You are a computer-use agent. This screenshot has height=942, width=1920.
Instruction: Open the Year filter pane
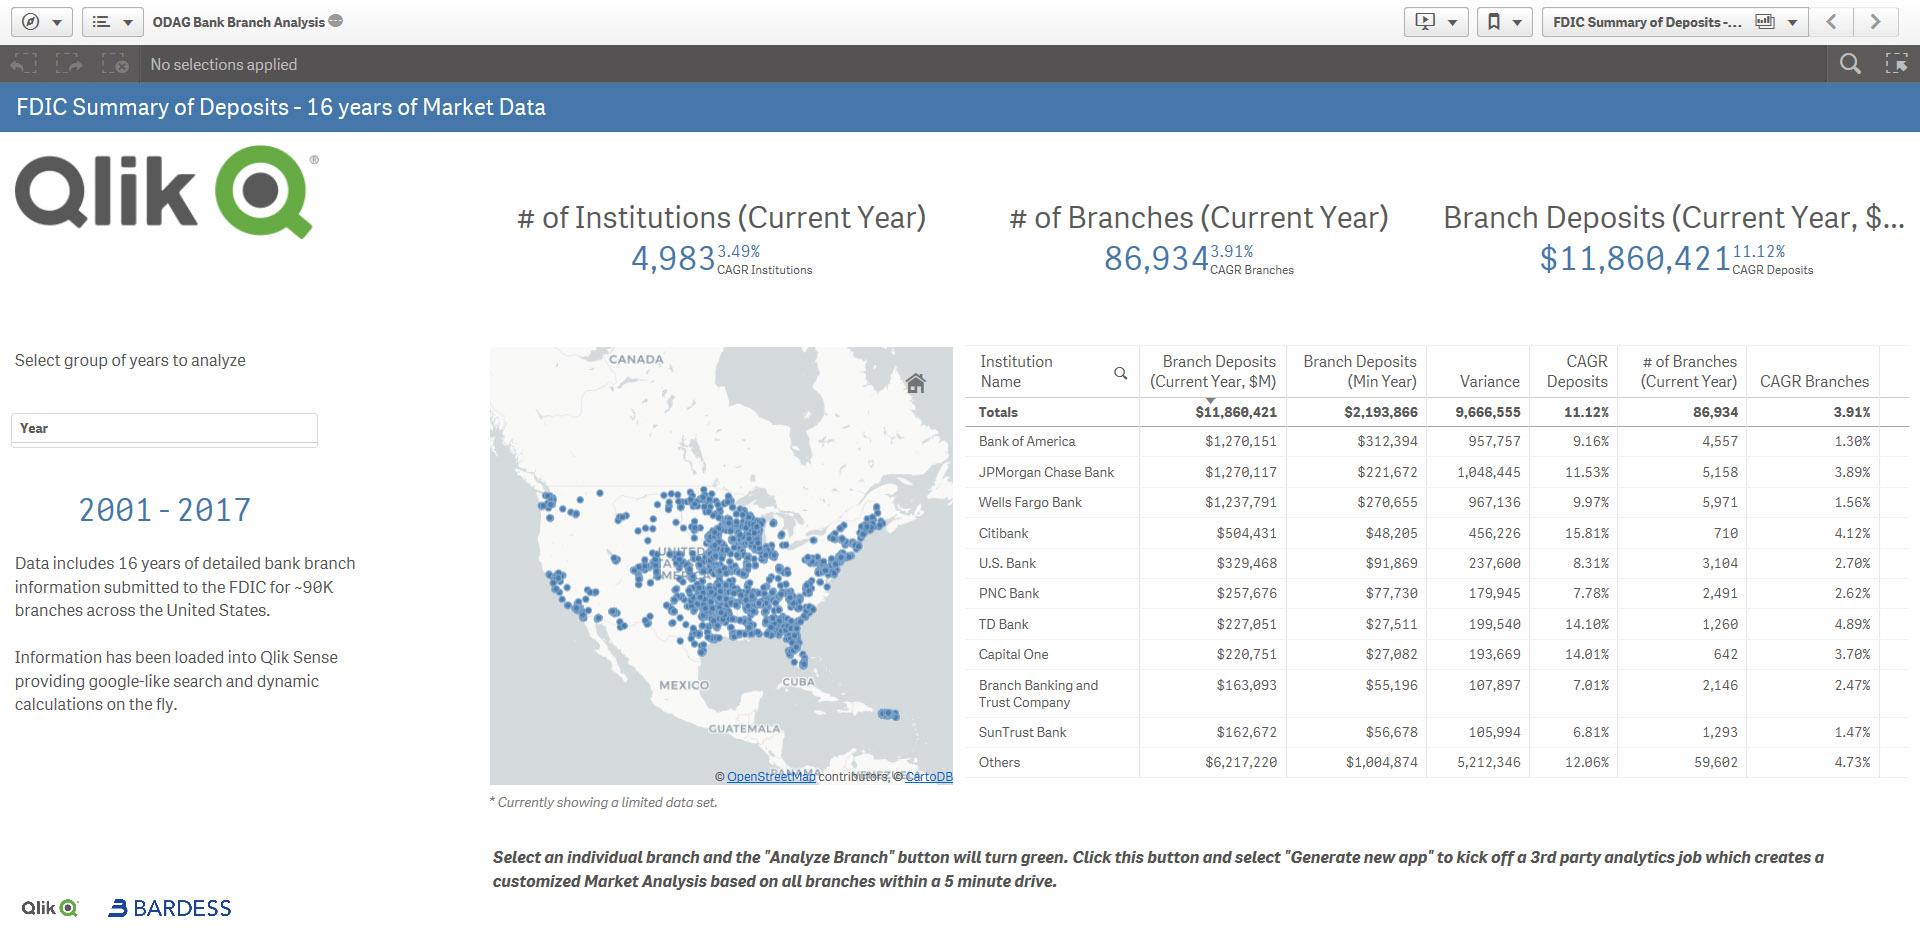164,428
